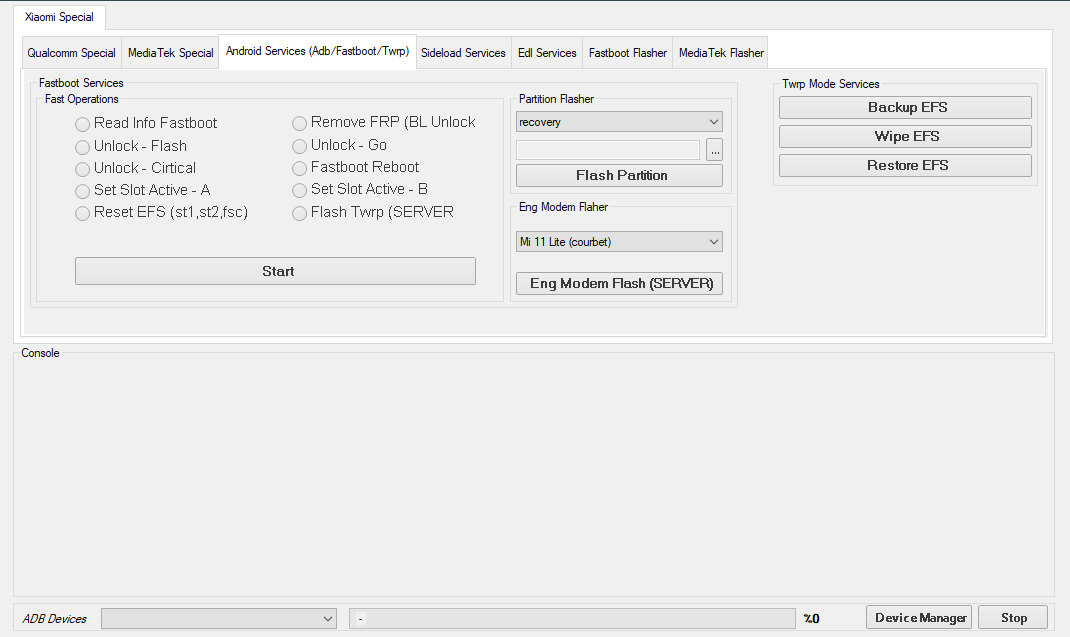
Task: Click Backup EFS in Twrp Mode Services
Action: tap(904, 107)
